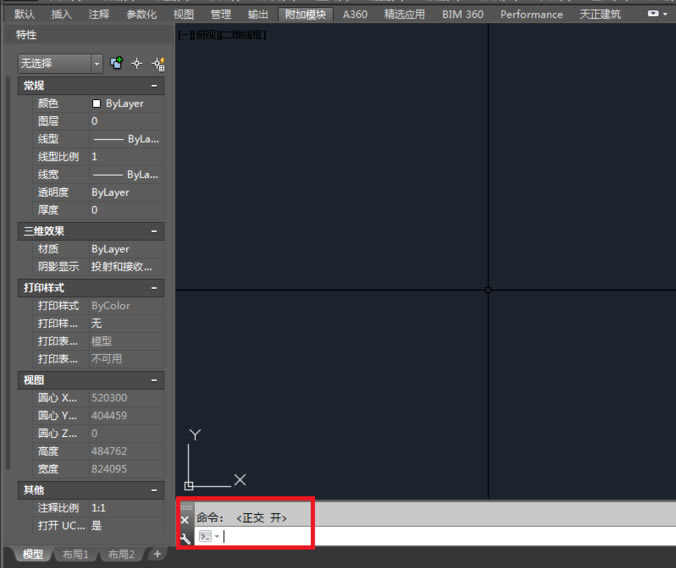Open the 线型 ByLa... value
Screen dimensions: 676x568
(126, 139)
